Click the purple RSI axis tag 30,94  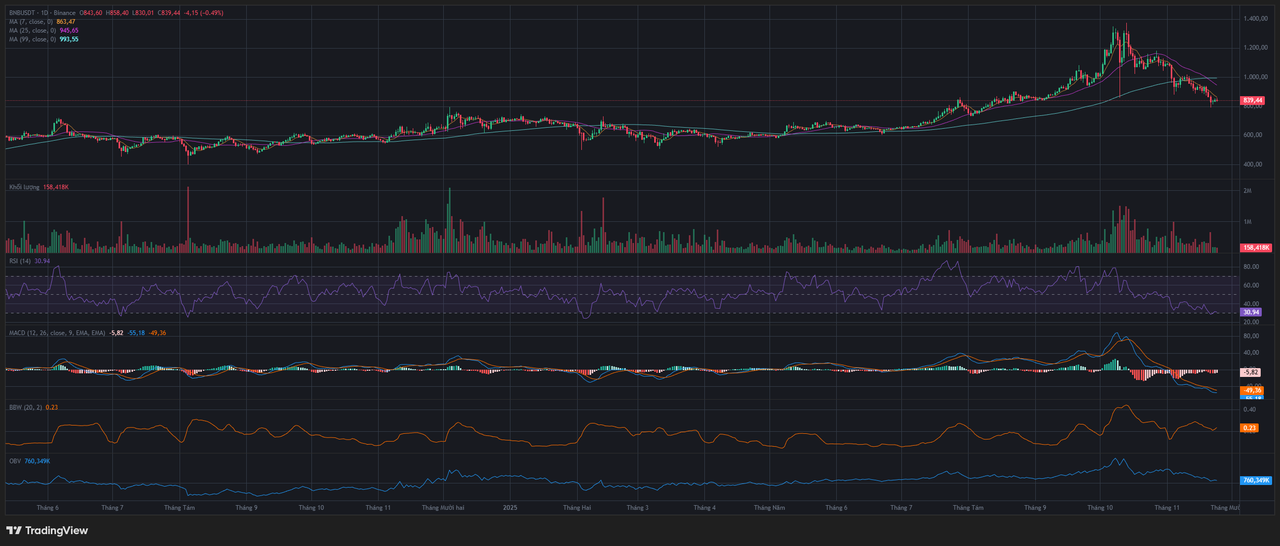[1250, 312]
